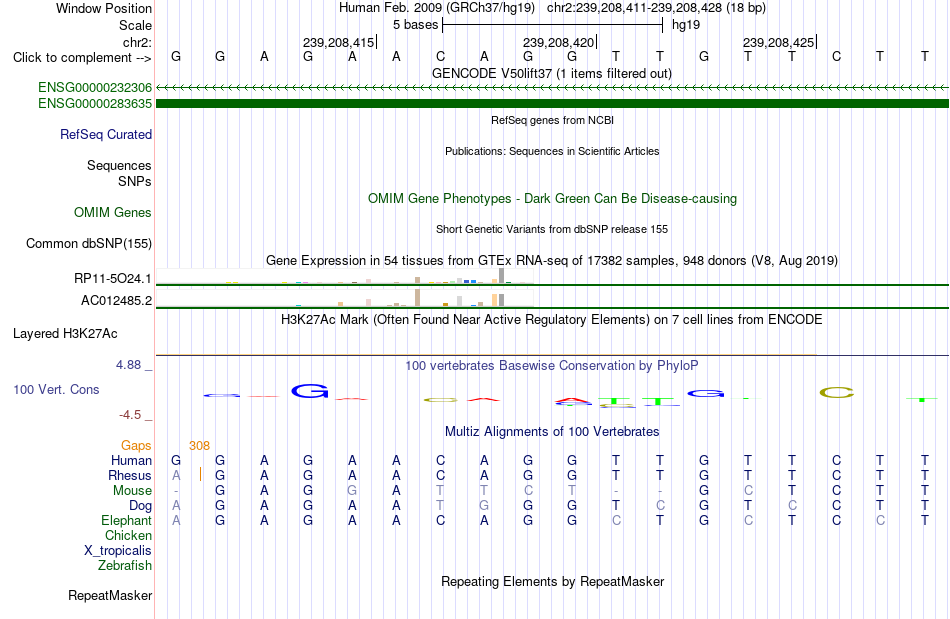
Task: Click the PhyloP Basewise Conservation title
Action: [552, 366]
